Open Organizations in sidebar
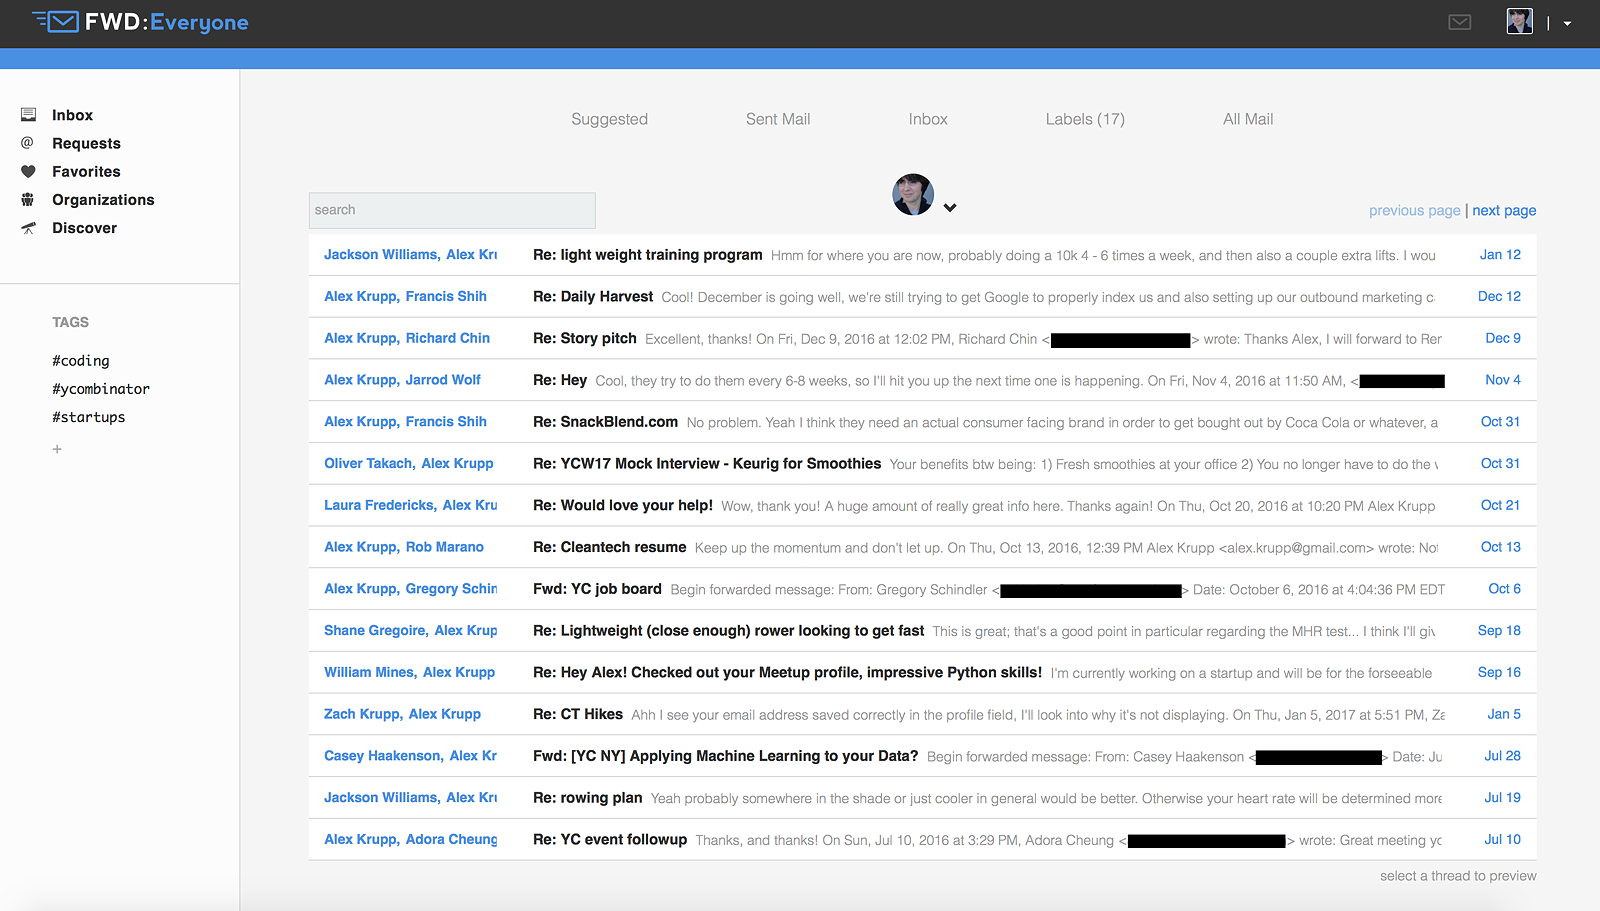The height and width of the screenshot is (911, 1600). (x=103, y=199)
